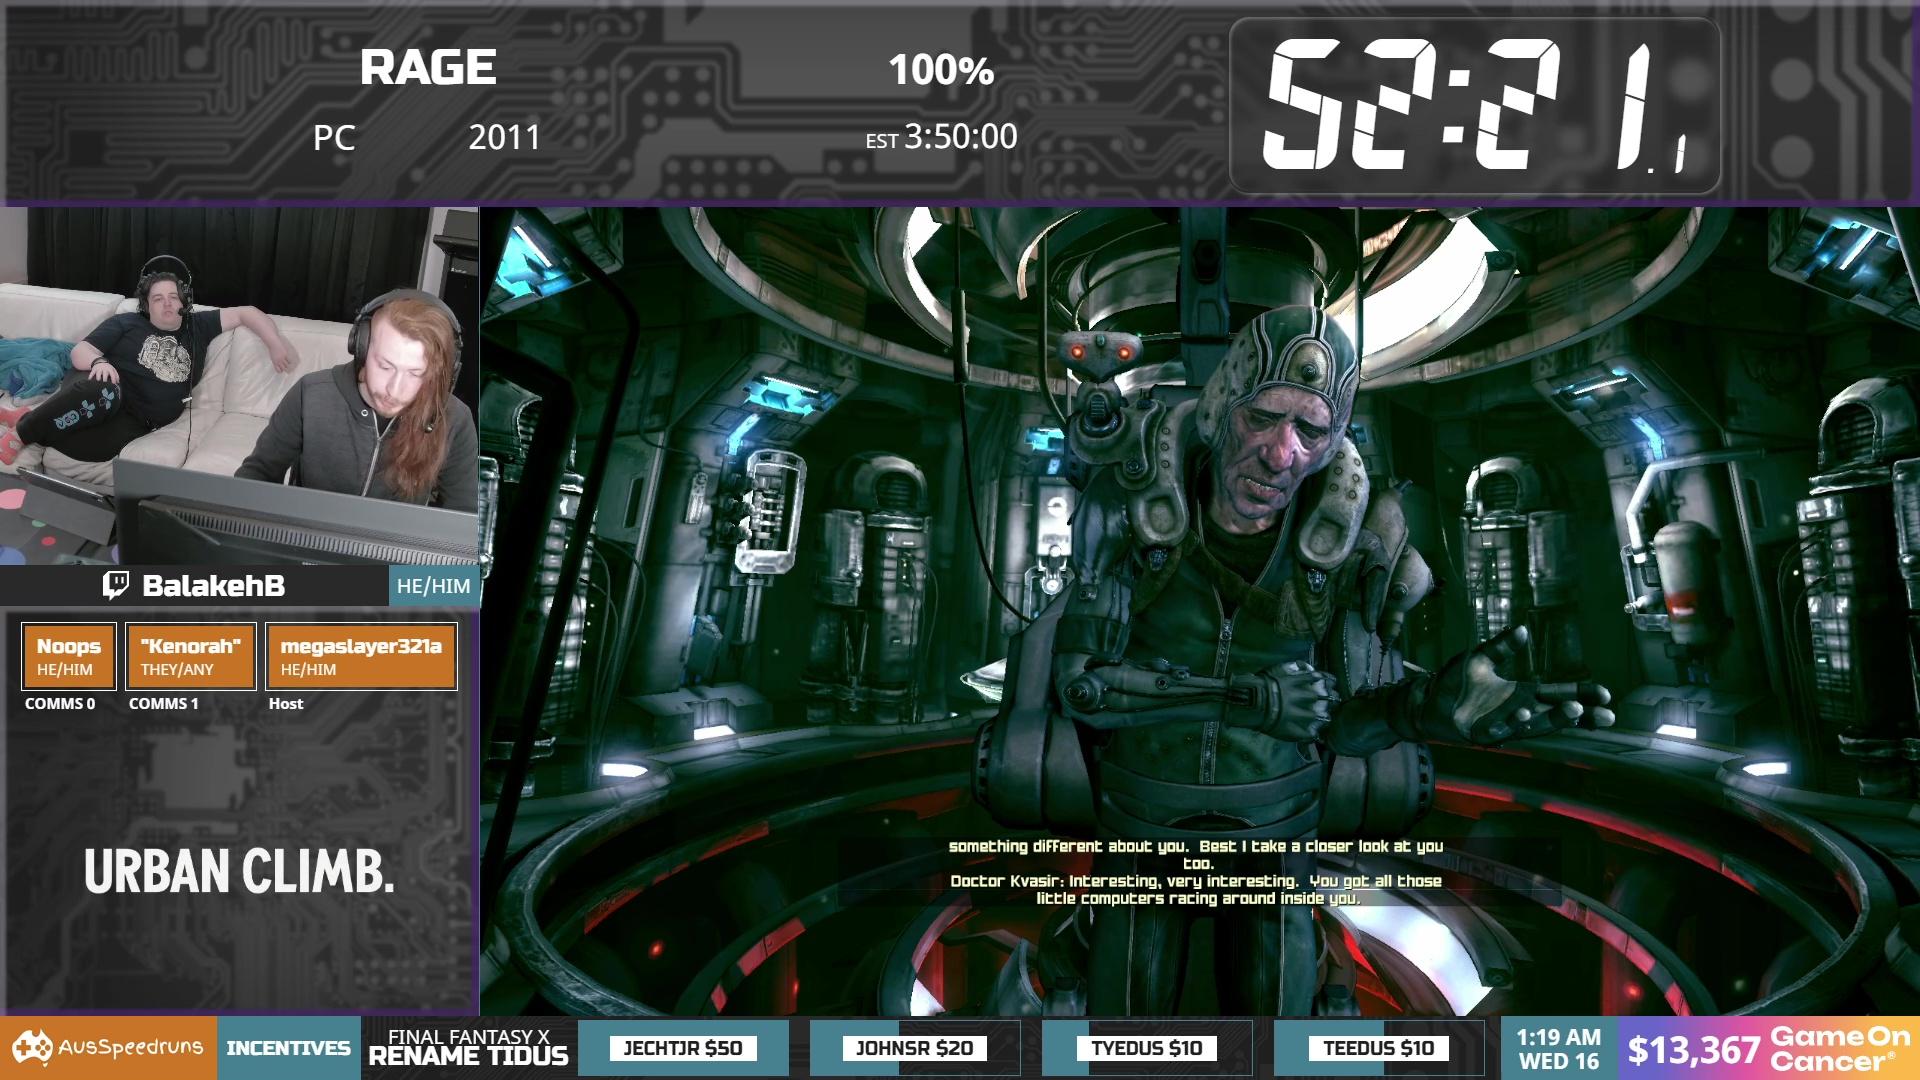Click the JOHNSR $20 incentive bar
Viewport: 1920px width, 1080px height.
[915, 1048]
